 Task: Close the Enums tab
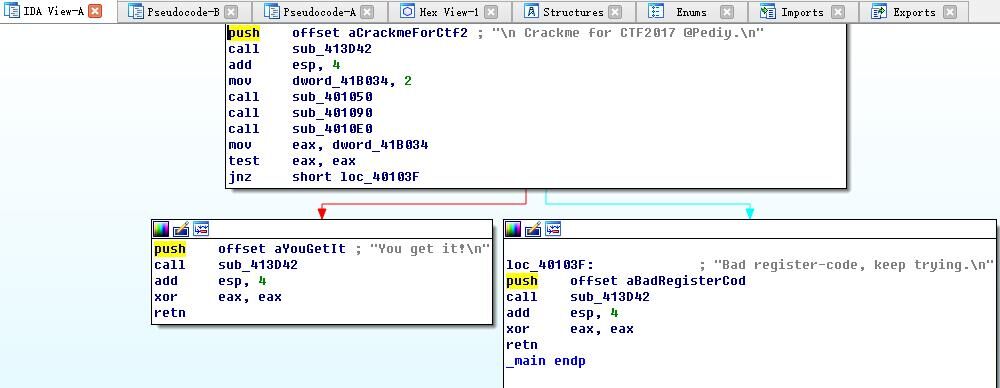pos(726,11)
